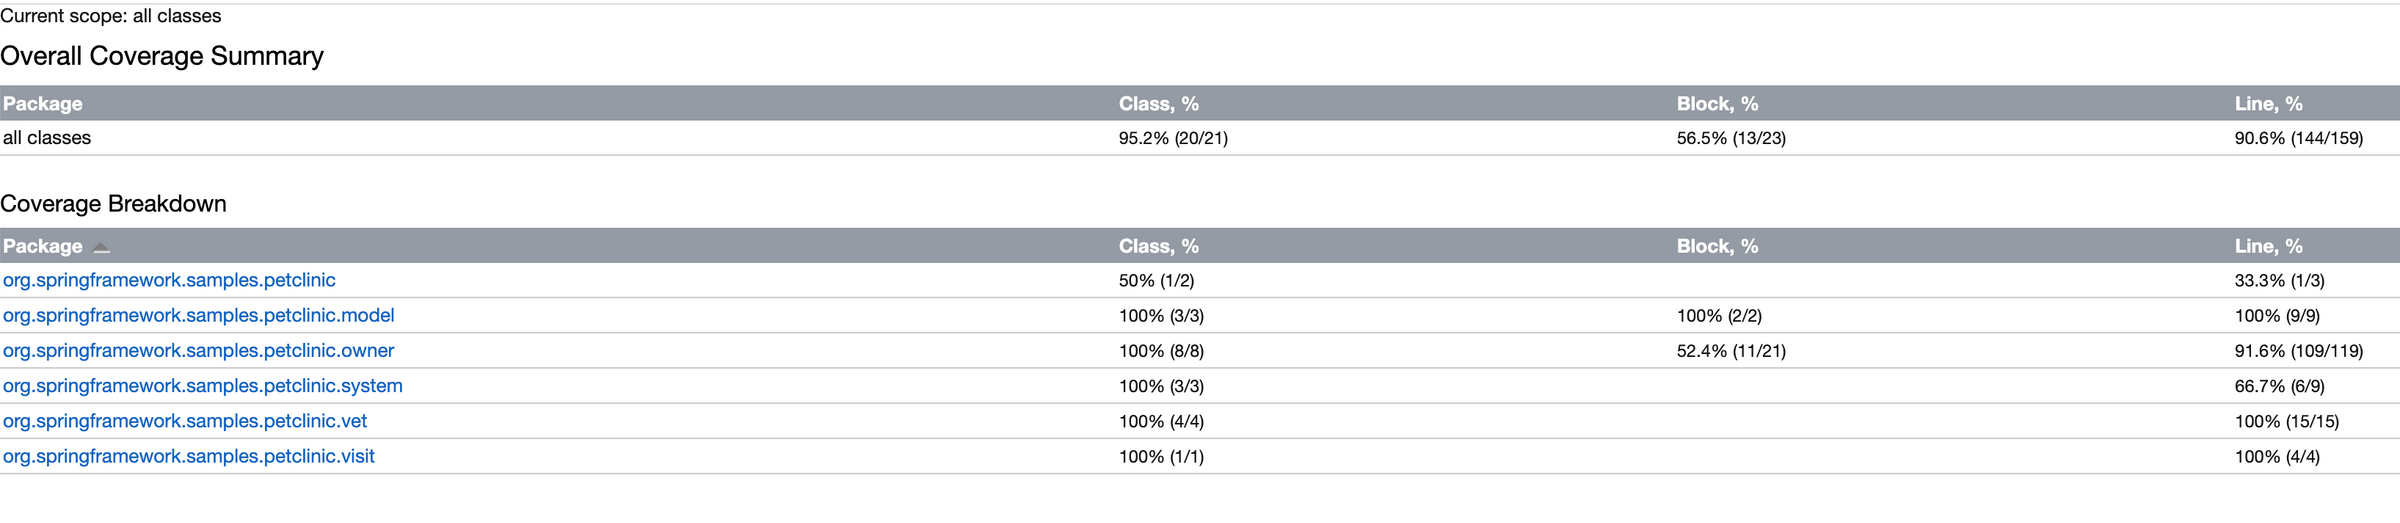Sort Coverage Breakdown by Class % header

click(1158, 246)
